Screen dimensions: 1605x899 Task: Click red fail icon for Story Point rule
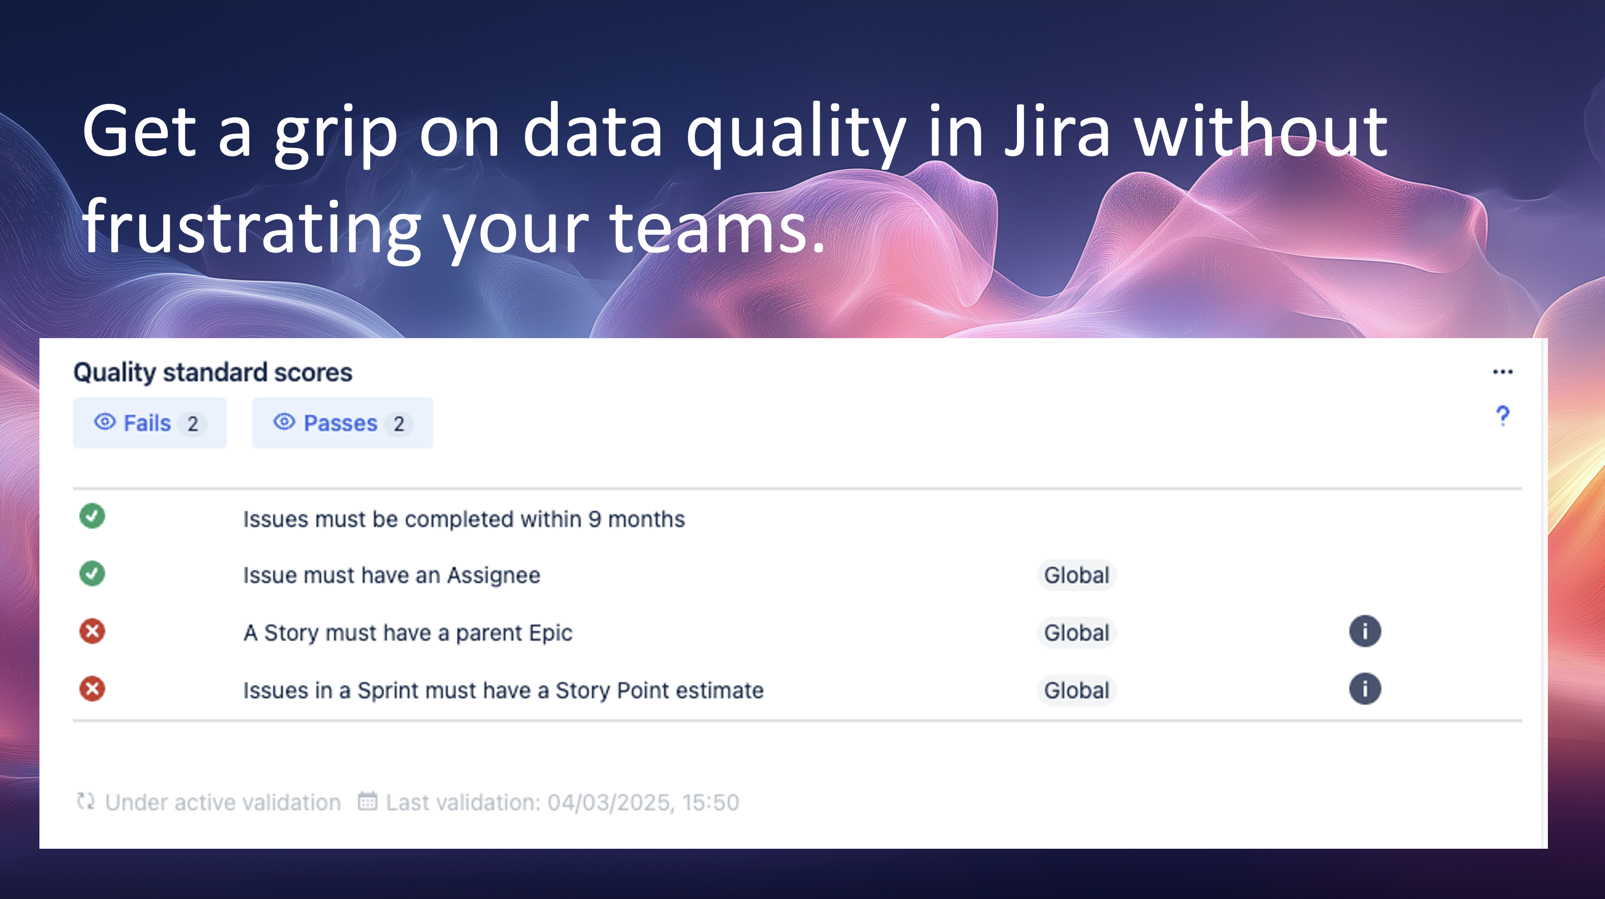[x=92, y=689]
